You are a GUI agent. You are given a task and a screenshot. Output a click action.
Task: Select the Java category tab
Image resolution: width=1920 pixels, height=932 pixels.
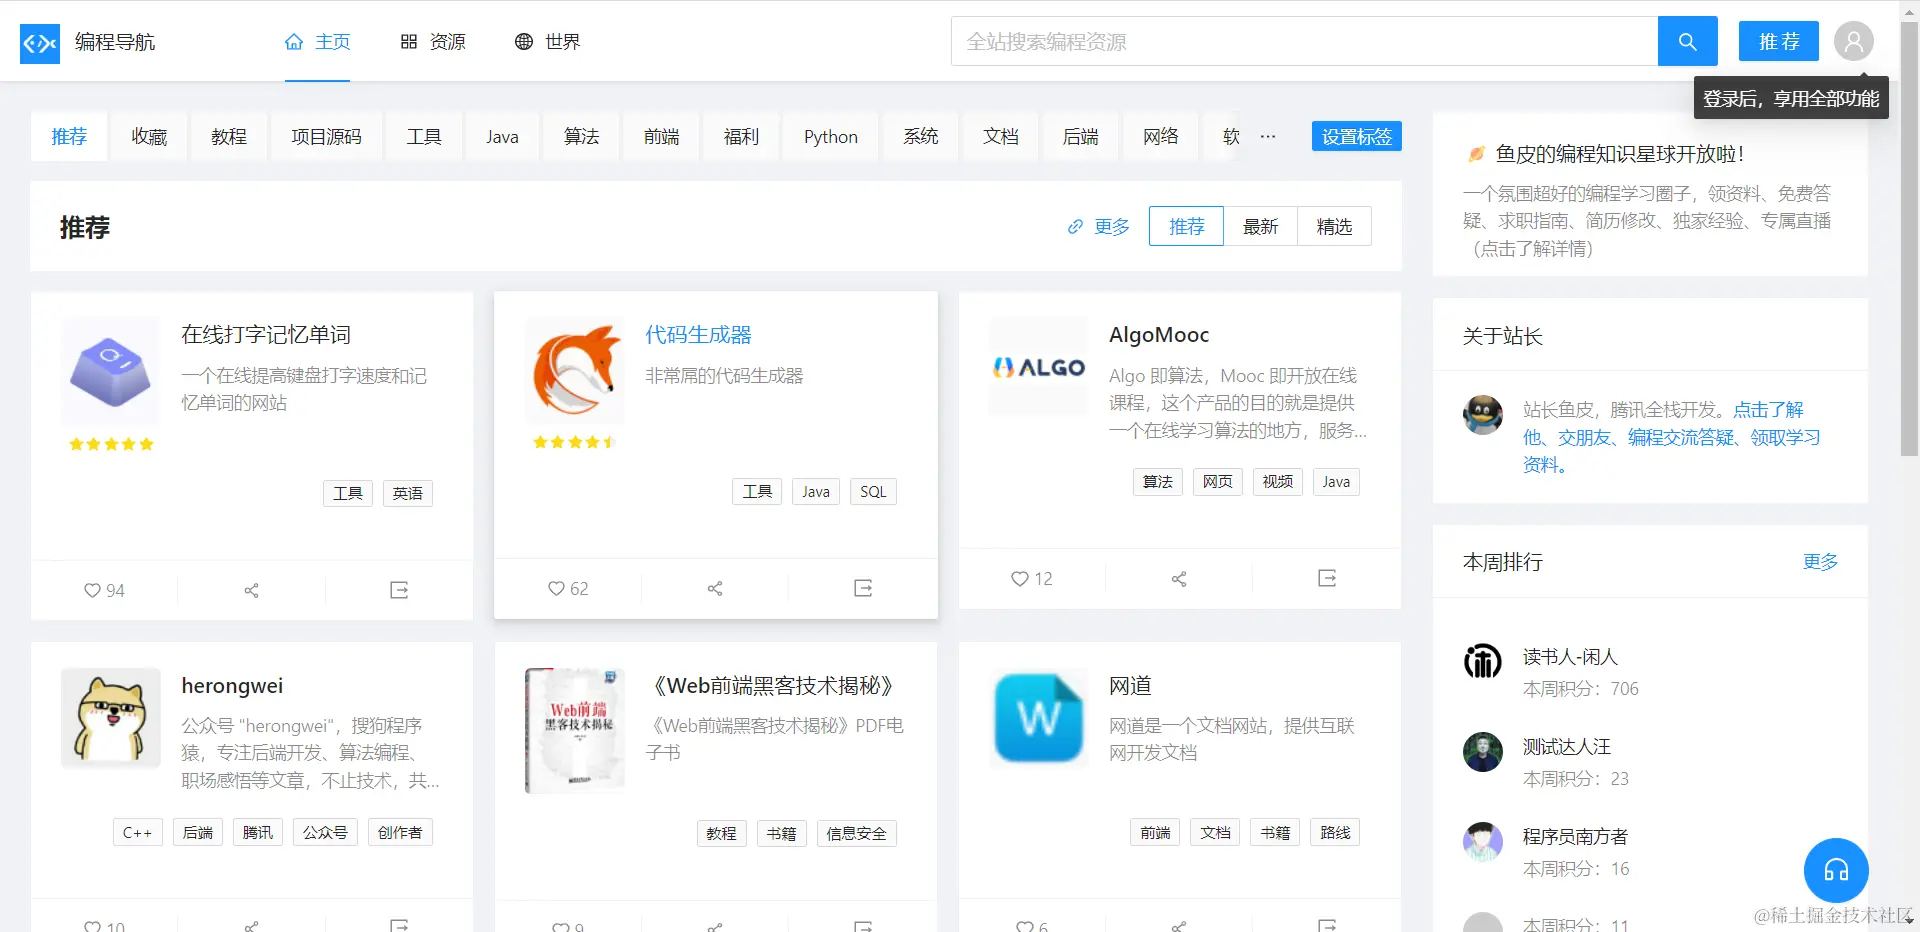point(502,136)
